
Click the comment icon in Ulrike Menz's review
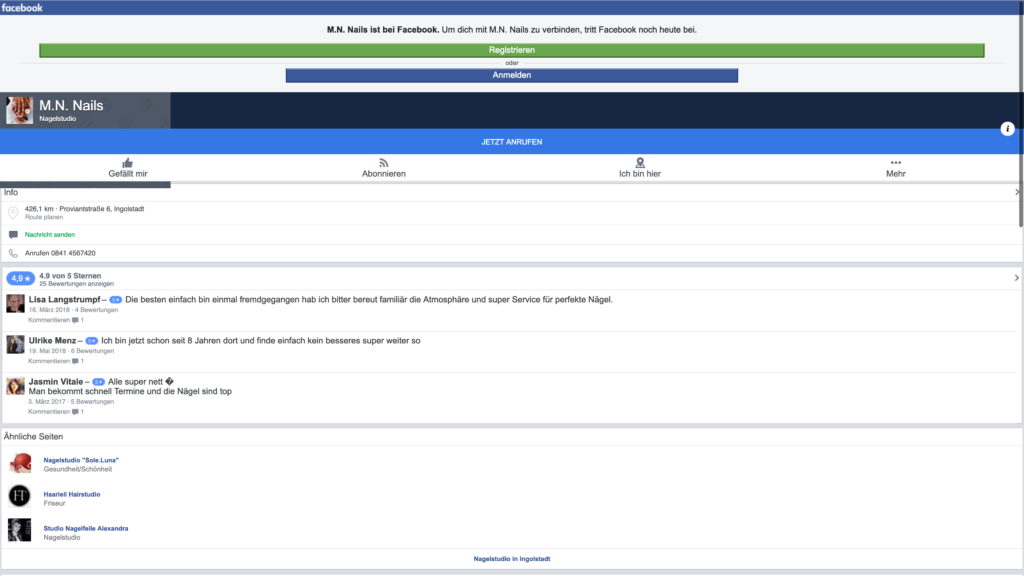coord(75,361)
